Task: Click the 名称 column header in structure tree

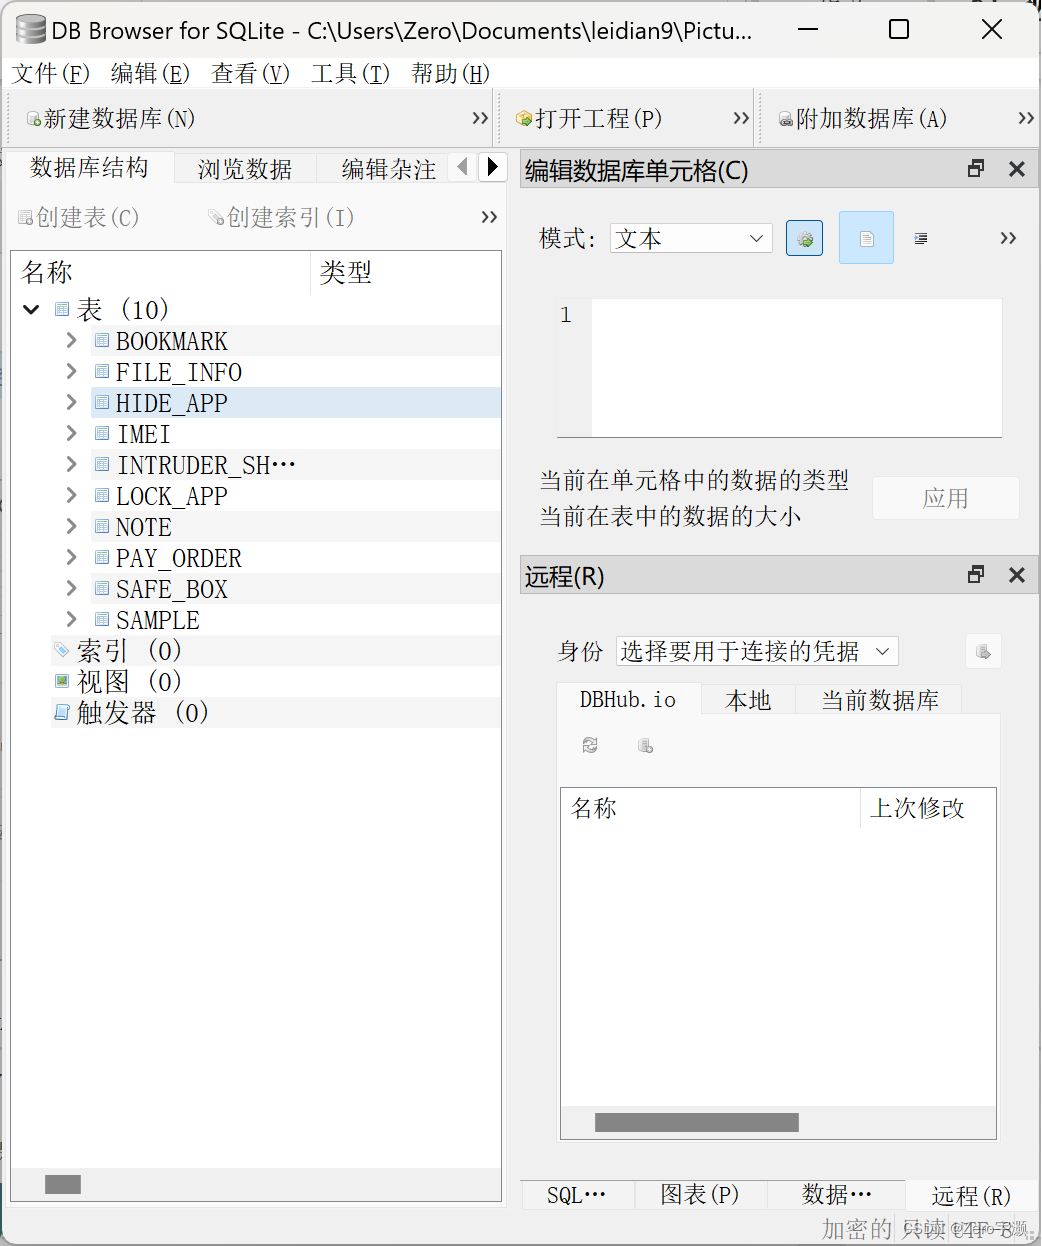Action: (x=161, y=272)
